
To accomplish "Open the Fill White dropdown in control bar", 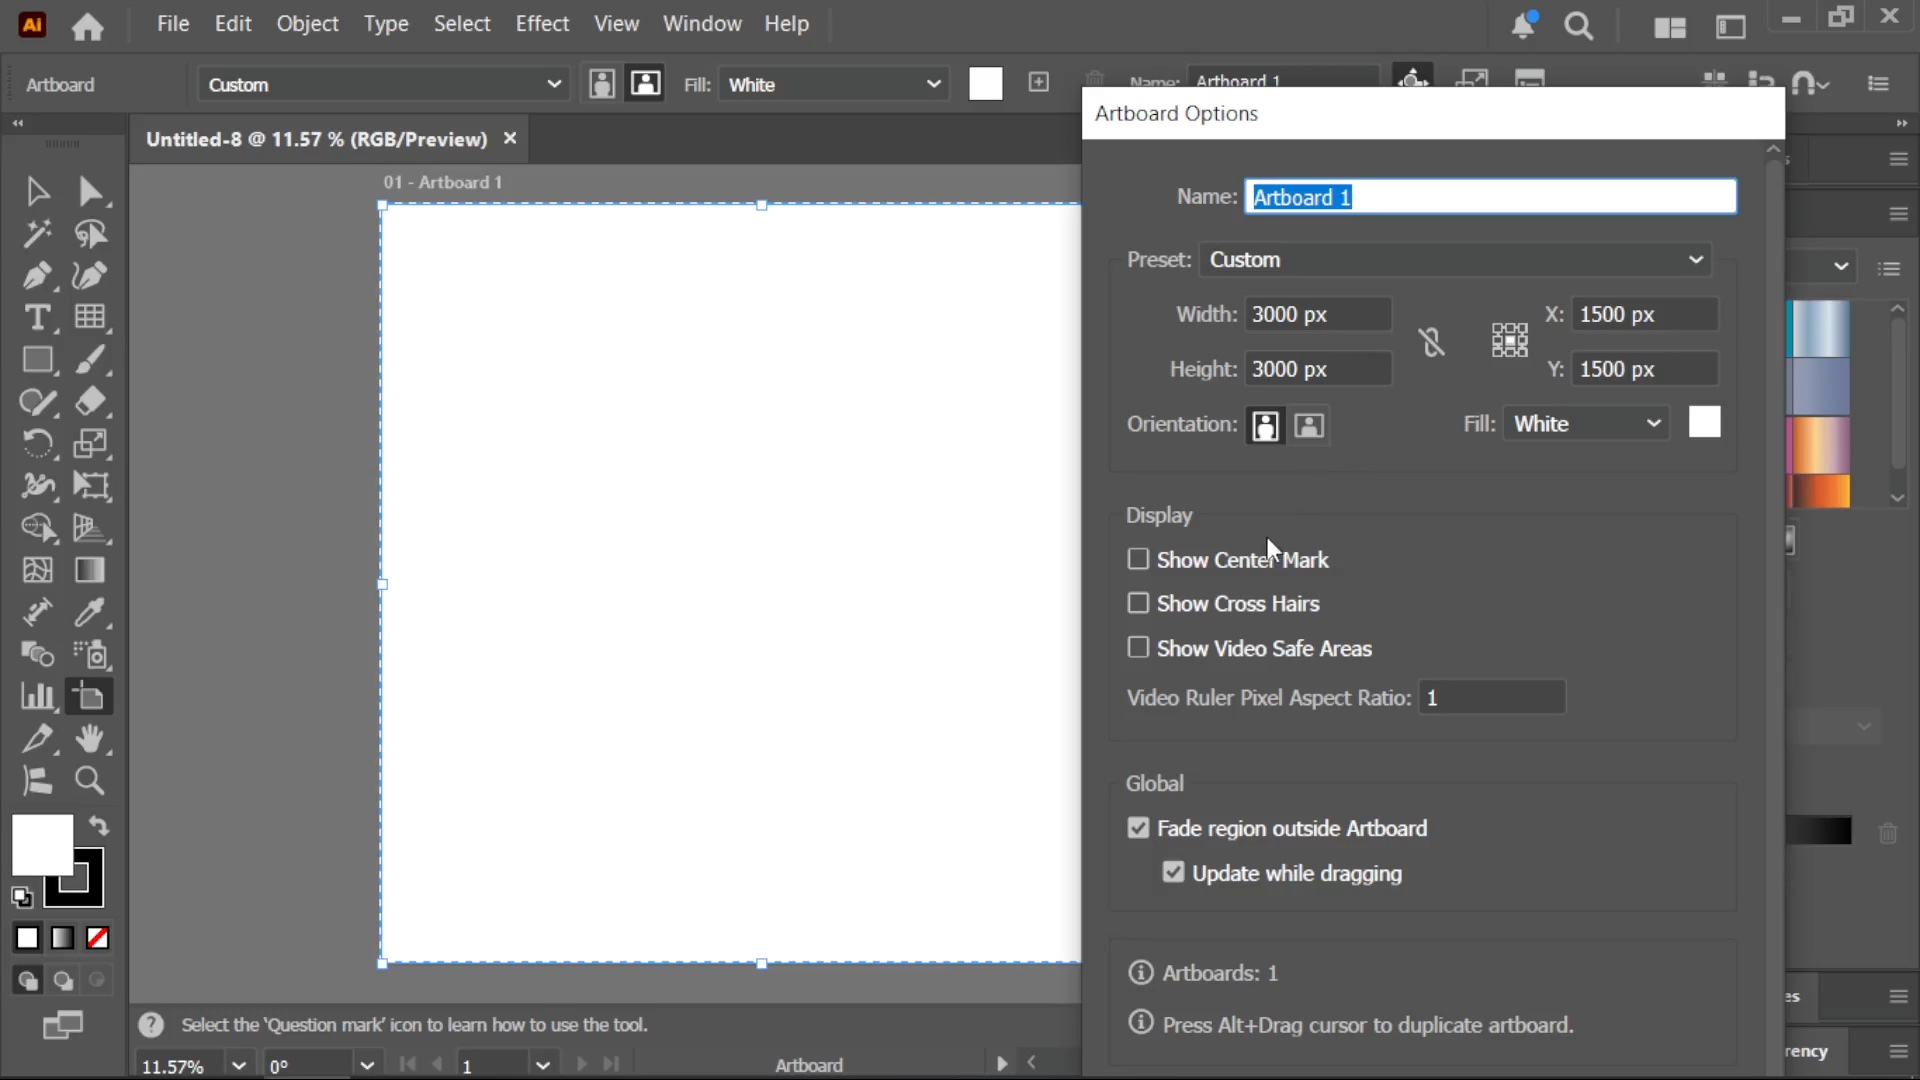I will tap(834, 85).
